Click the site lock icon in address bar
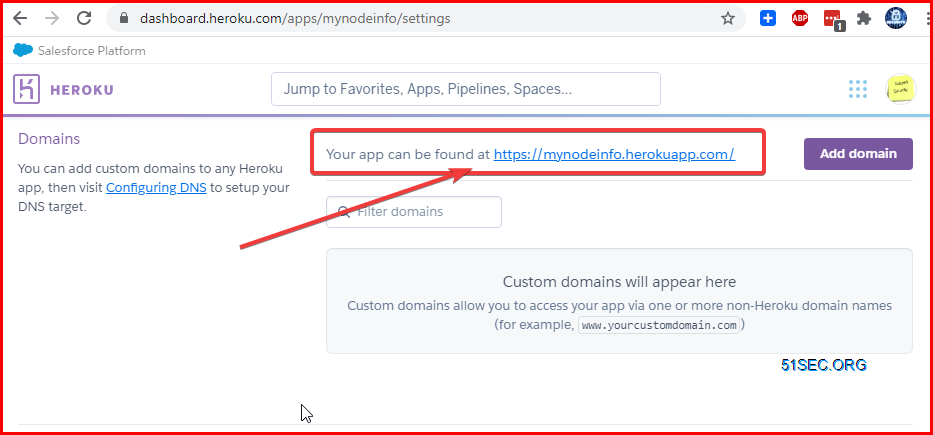The width and height of the screenshot is (933, 435). 124,18
